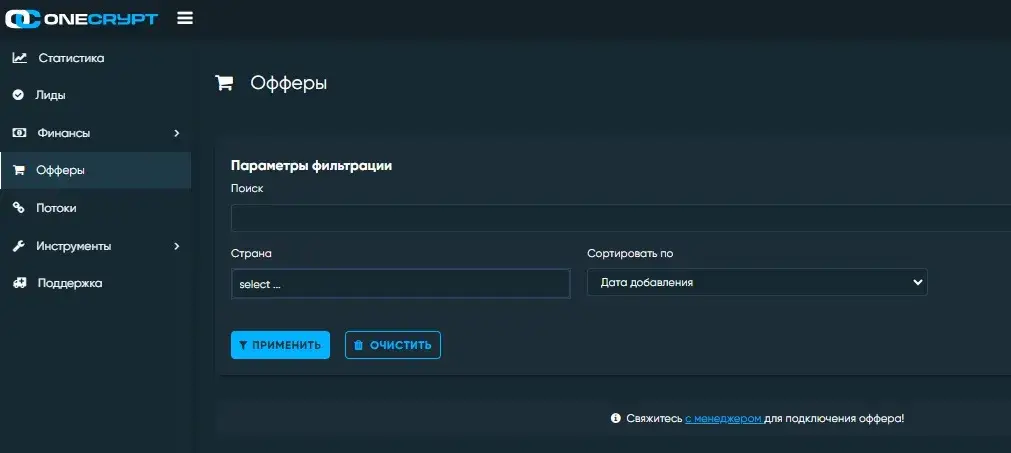1011x453 pixels.
Task: Follow the 'с менеджером' link
Action: click(x=724, y=419)
